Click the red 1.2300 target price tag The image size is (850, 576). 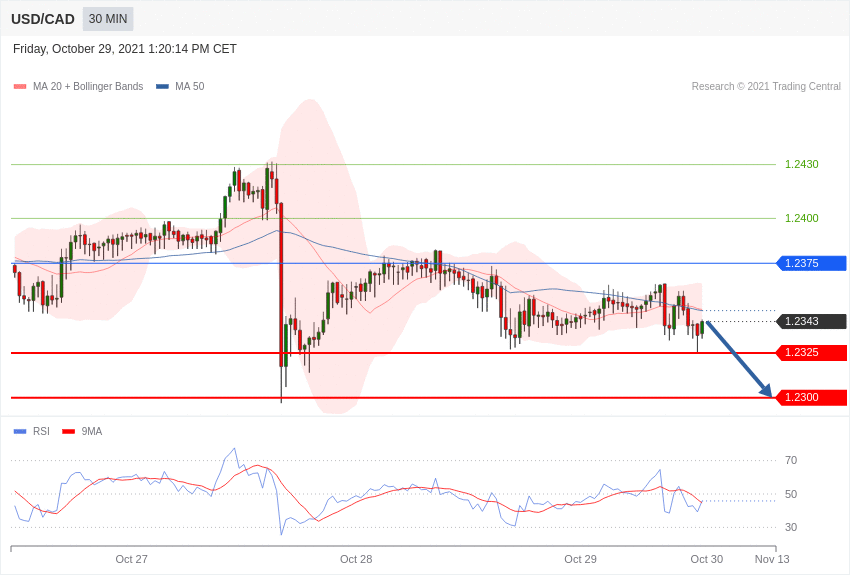click(811, 398)
